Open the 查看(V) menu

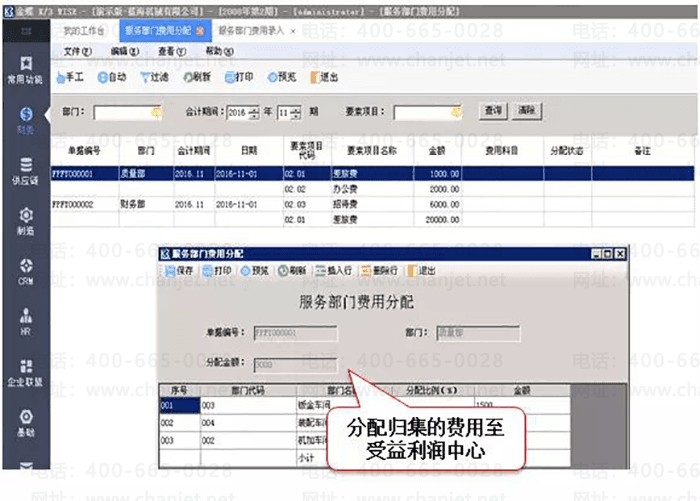tap(172, 51)
